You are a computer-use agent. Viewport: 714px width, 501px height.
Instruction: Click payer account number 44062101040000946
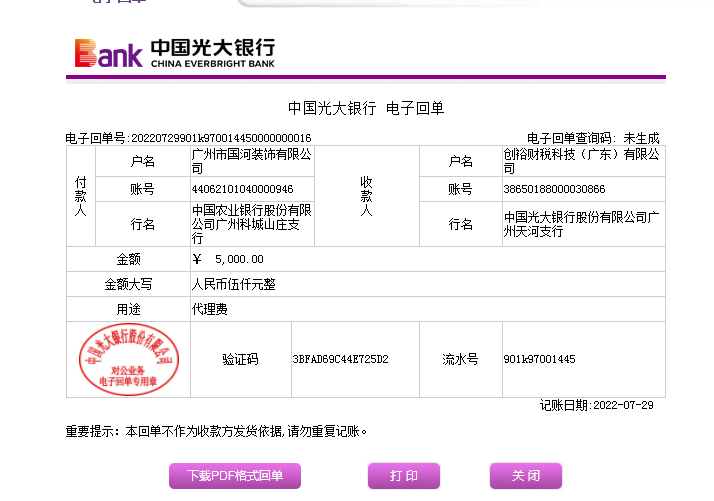(x=243, y=189)
